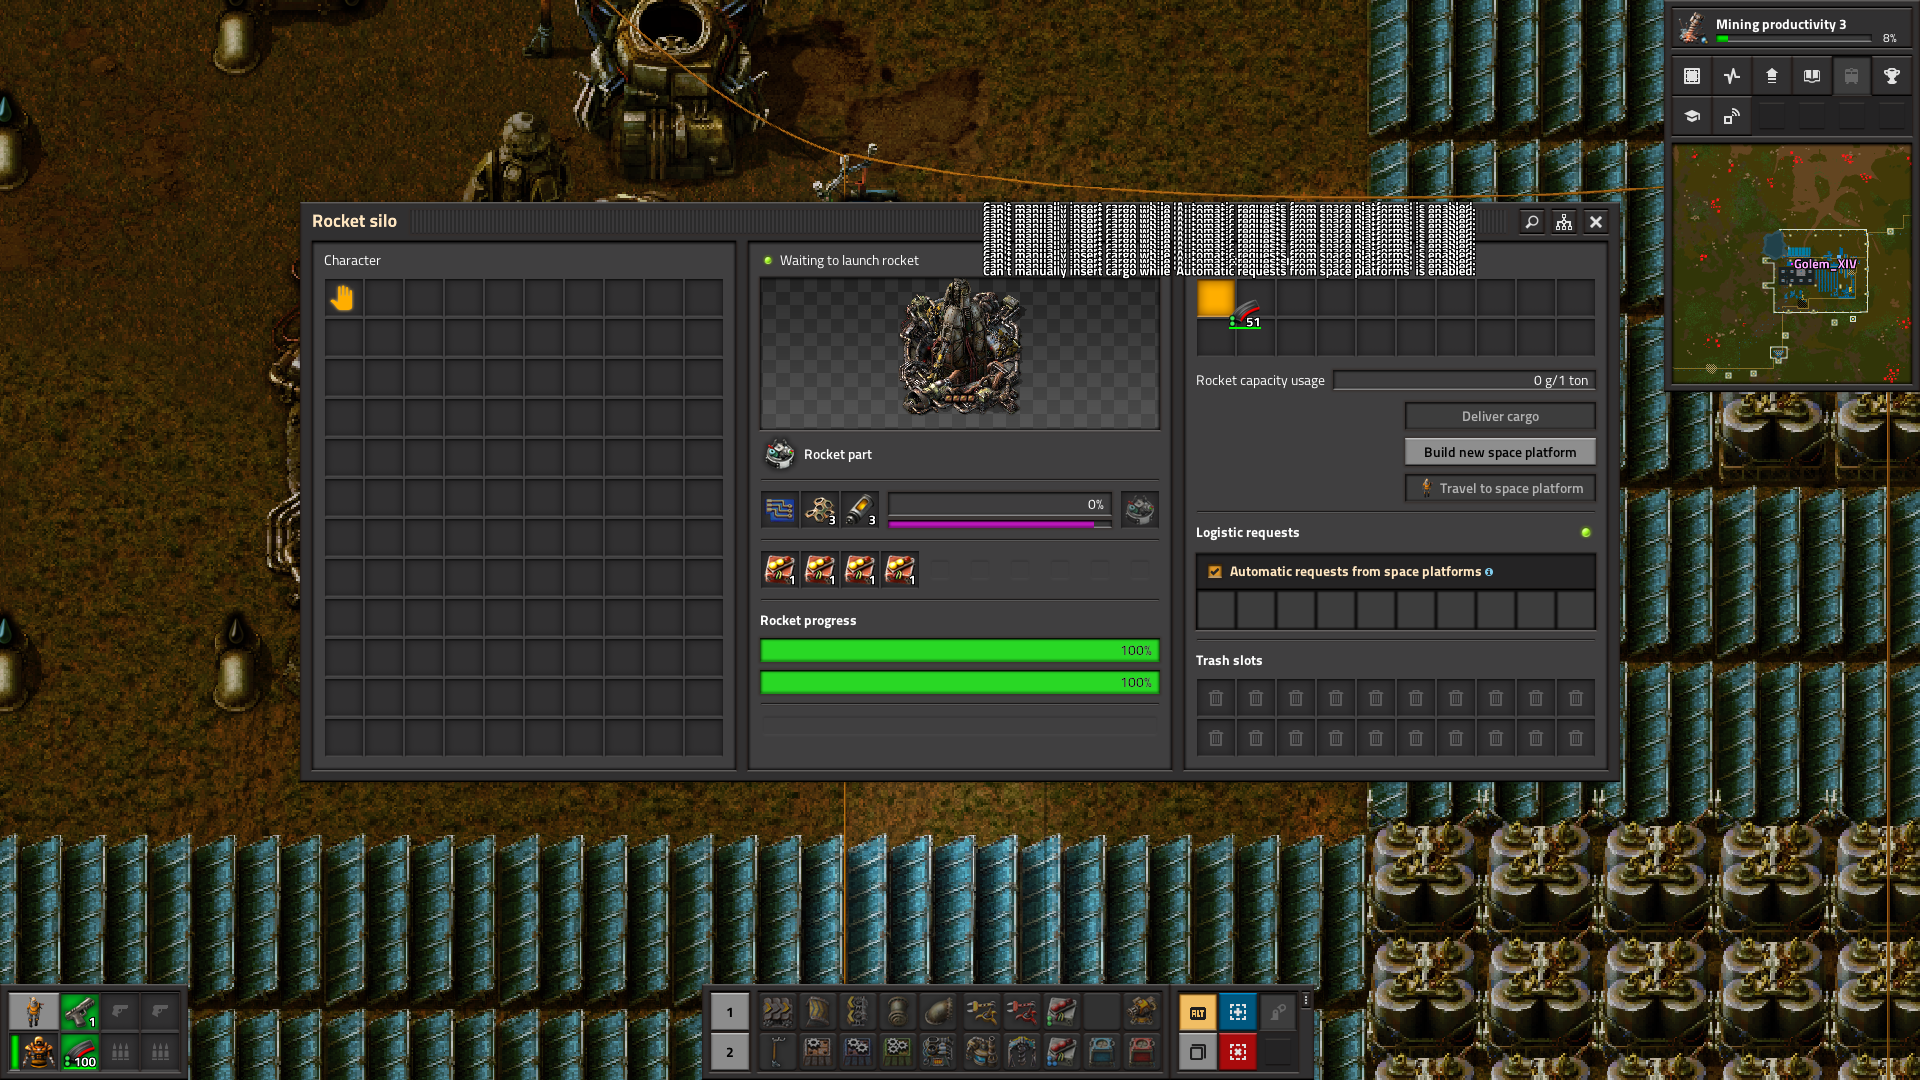1920x1080 pixels.
Task: Click Travel to space platform
Action: click(1500, 488)
